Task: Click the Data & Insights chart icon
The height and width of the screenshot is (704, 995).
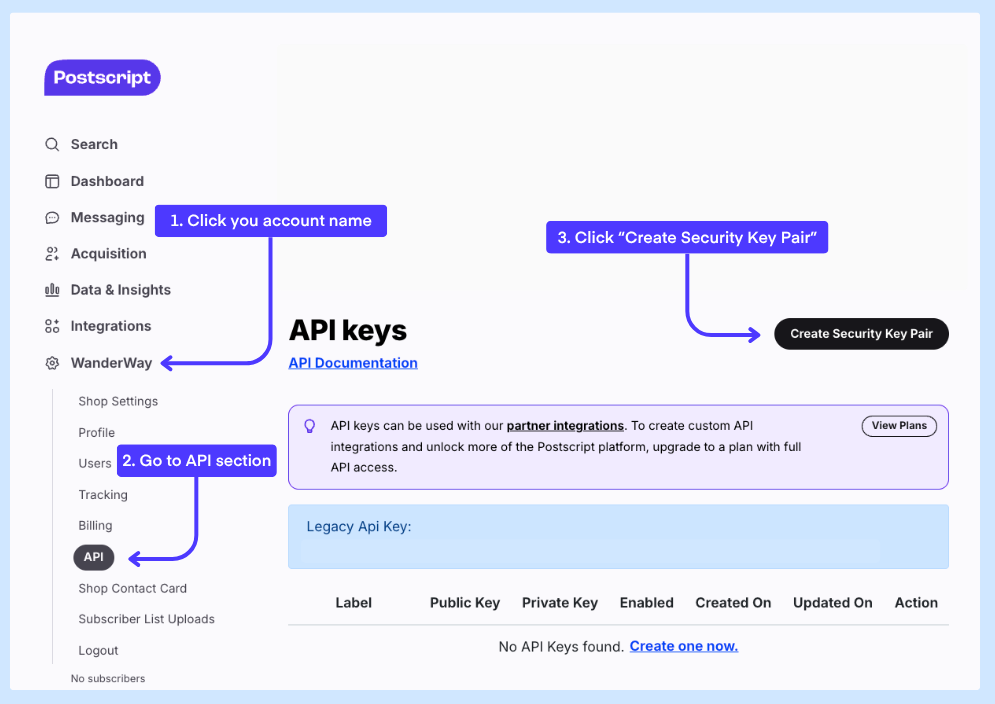Action: 52,290
